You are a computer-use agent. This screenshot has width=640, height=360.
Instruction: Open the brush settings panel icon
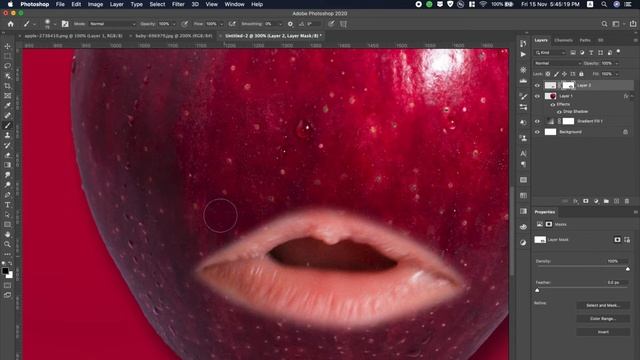[x=65, y=24]
